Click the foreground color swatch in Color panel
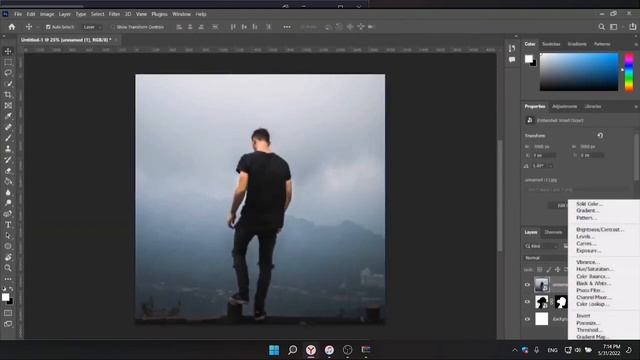 coord(529,59)
